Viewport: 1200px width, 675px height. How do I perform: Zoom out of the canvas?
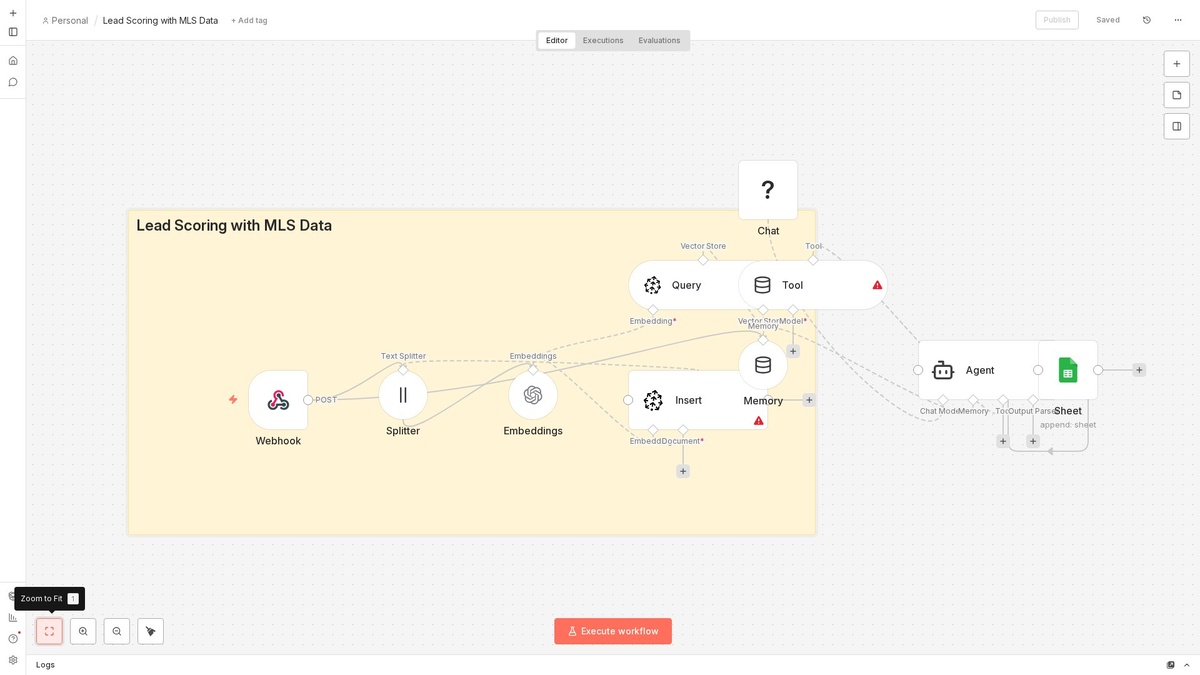(117, 631)
